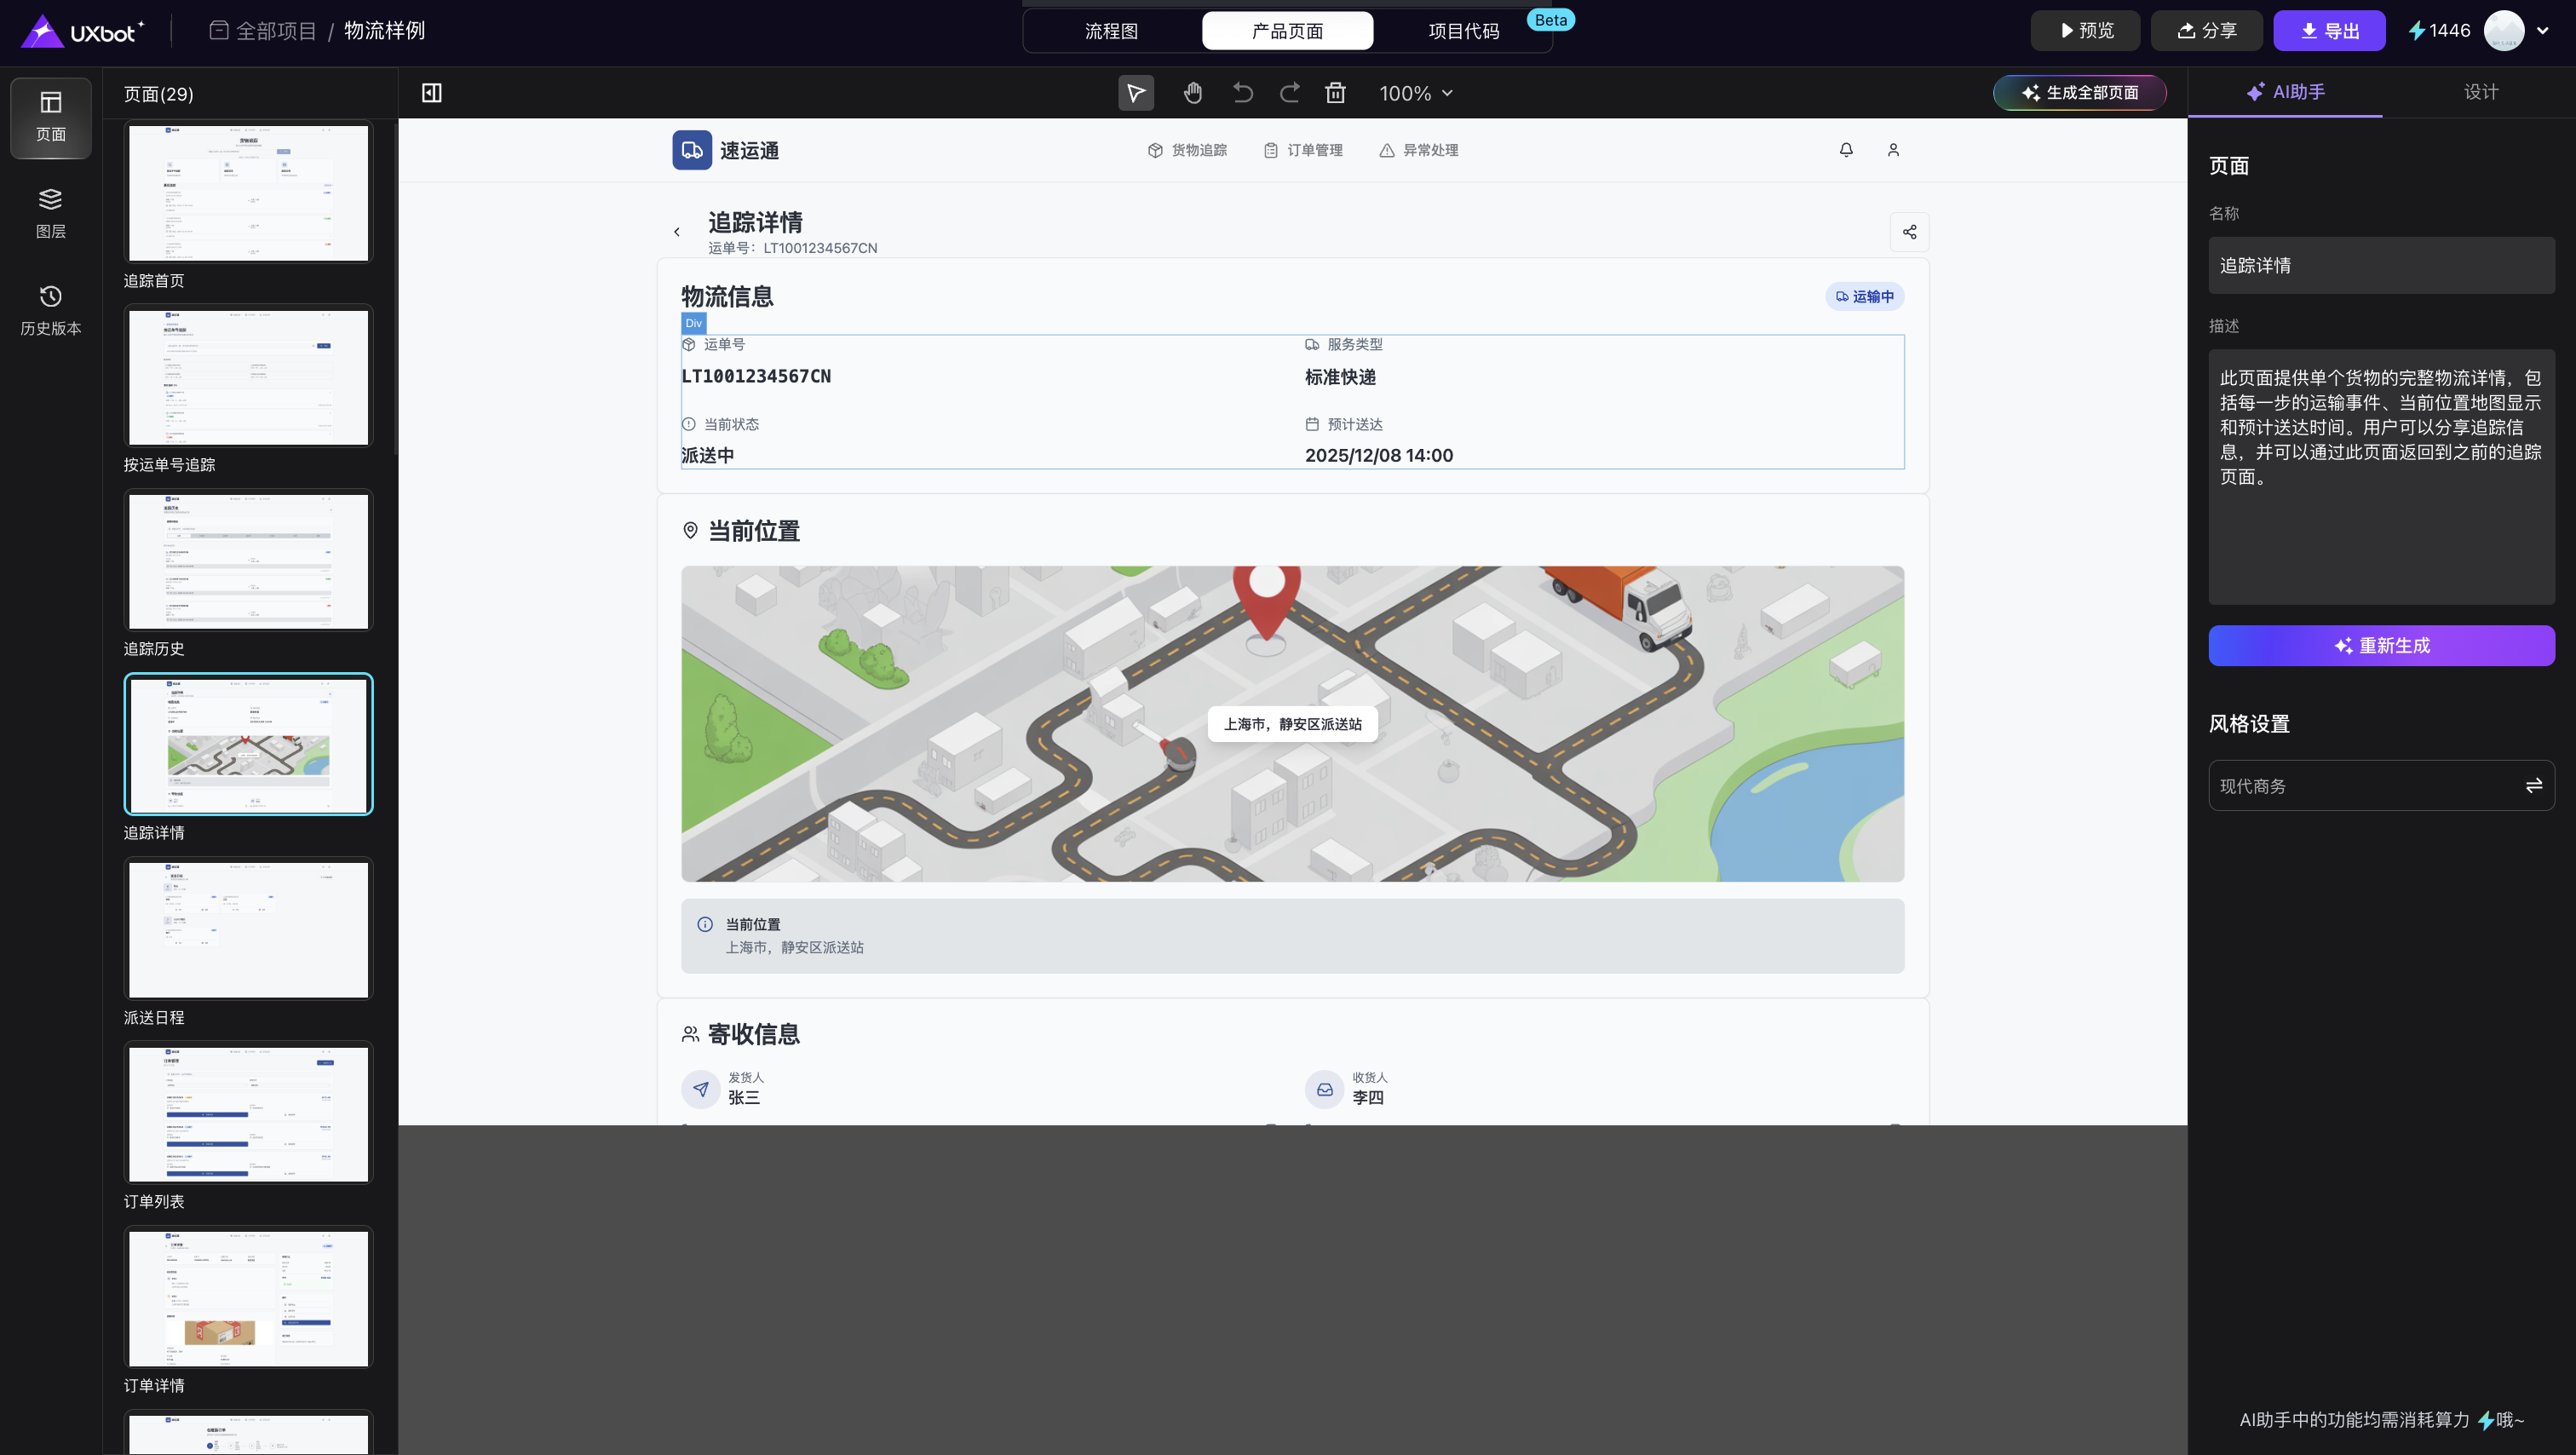This screenshot has height=1455, width=2576.
Task: Click the redo arrow icon
Action: (x=1289, y=93)
